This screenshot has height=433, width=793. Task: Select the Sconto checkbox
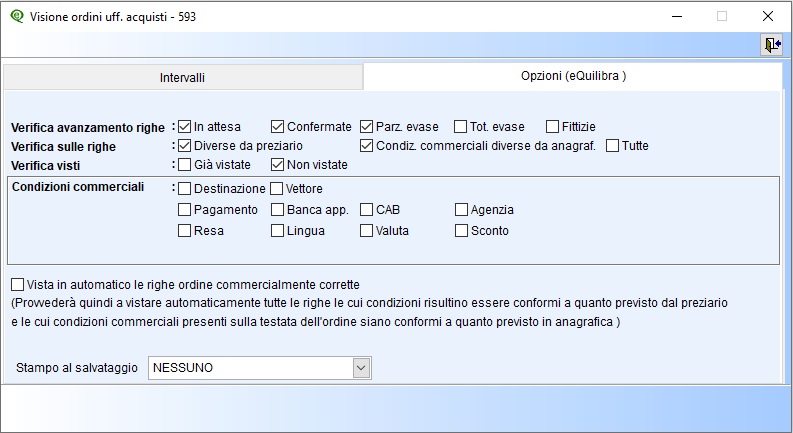click(461, 231)
